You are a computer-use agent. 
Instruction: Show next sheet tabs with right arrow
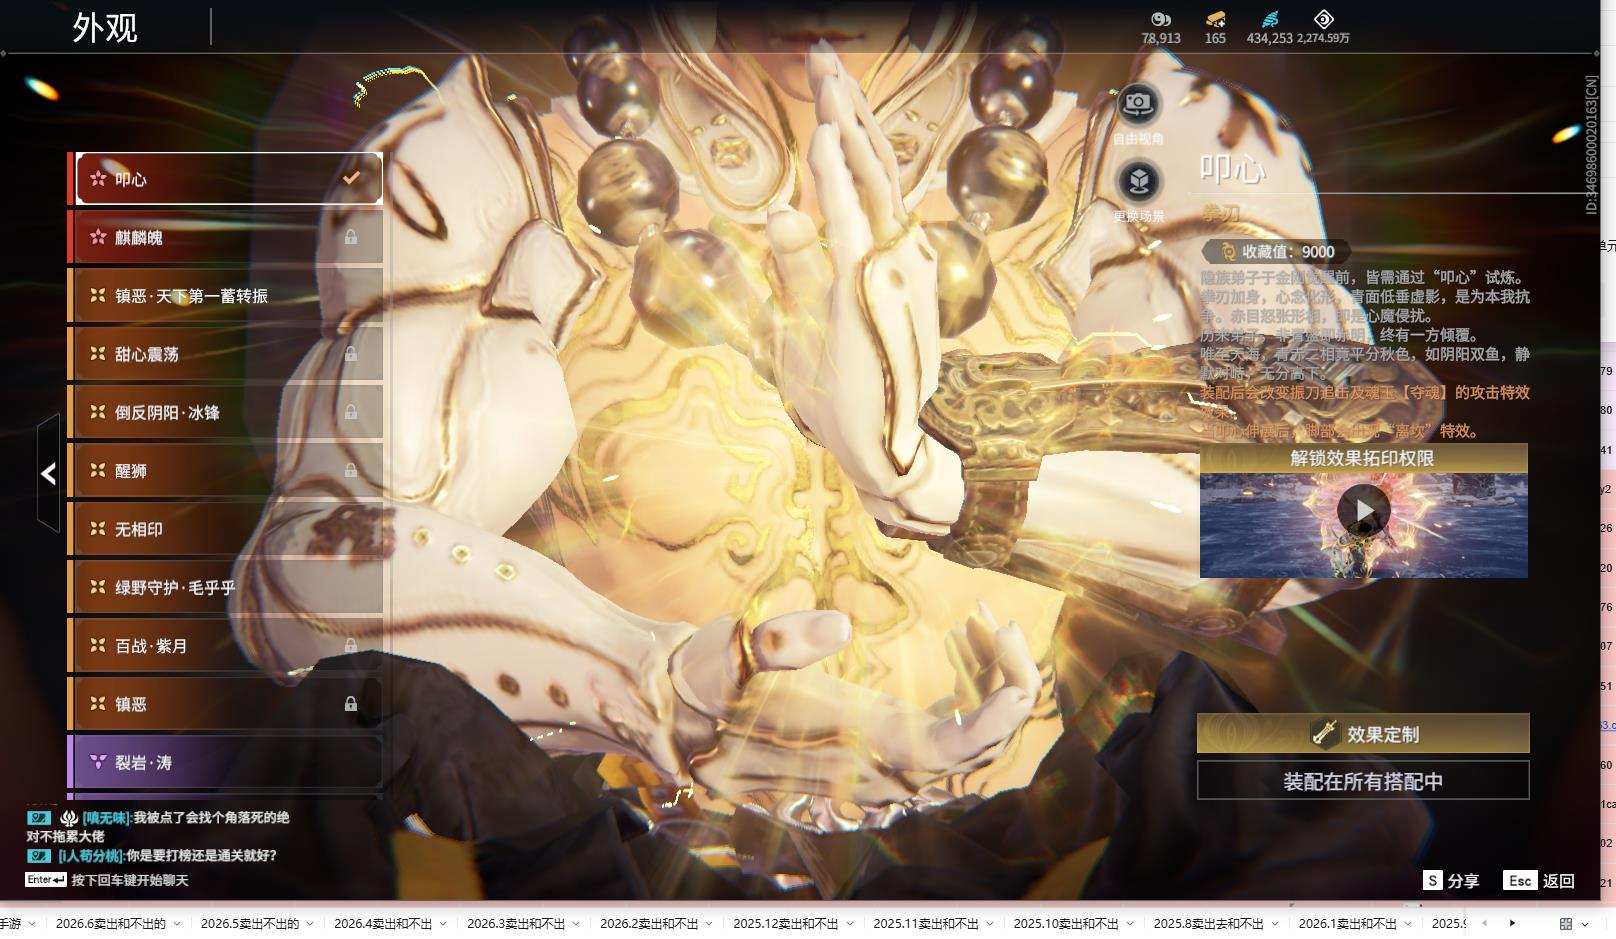tap(1512, 923)
